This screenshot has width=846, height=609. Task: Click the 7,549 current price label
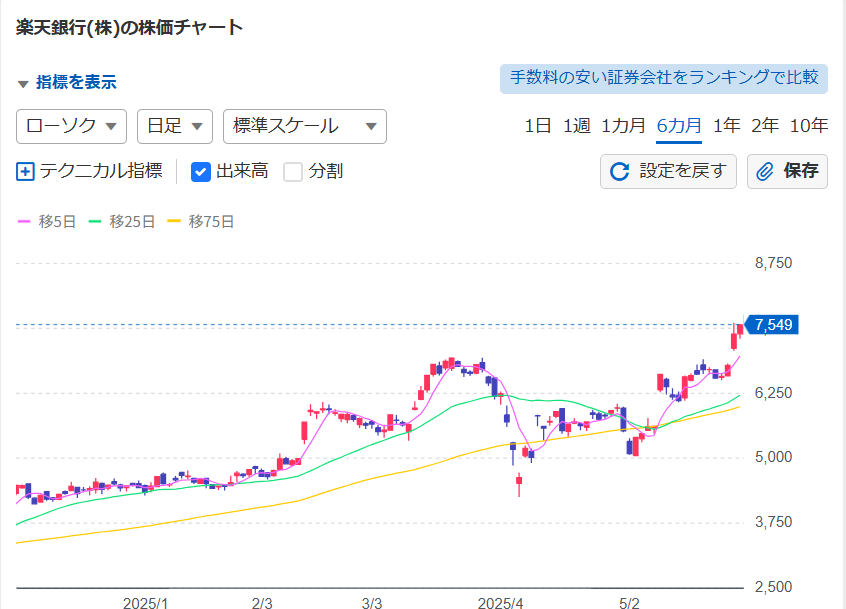pyautogui.click(x=771, y=325)
